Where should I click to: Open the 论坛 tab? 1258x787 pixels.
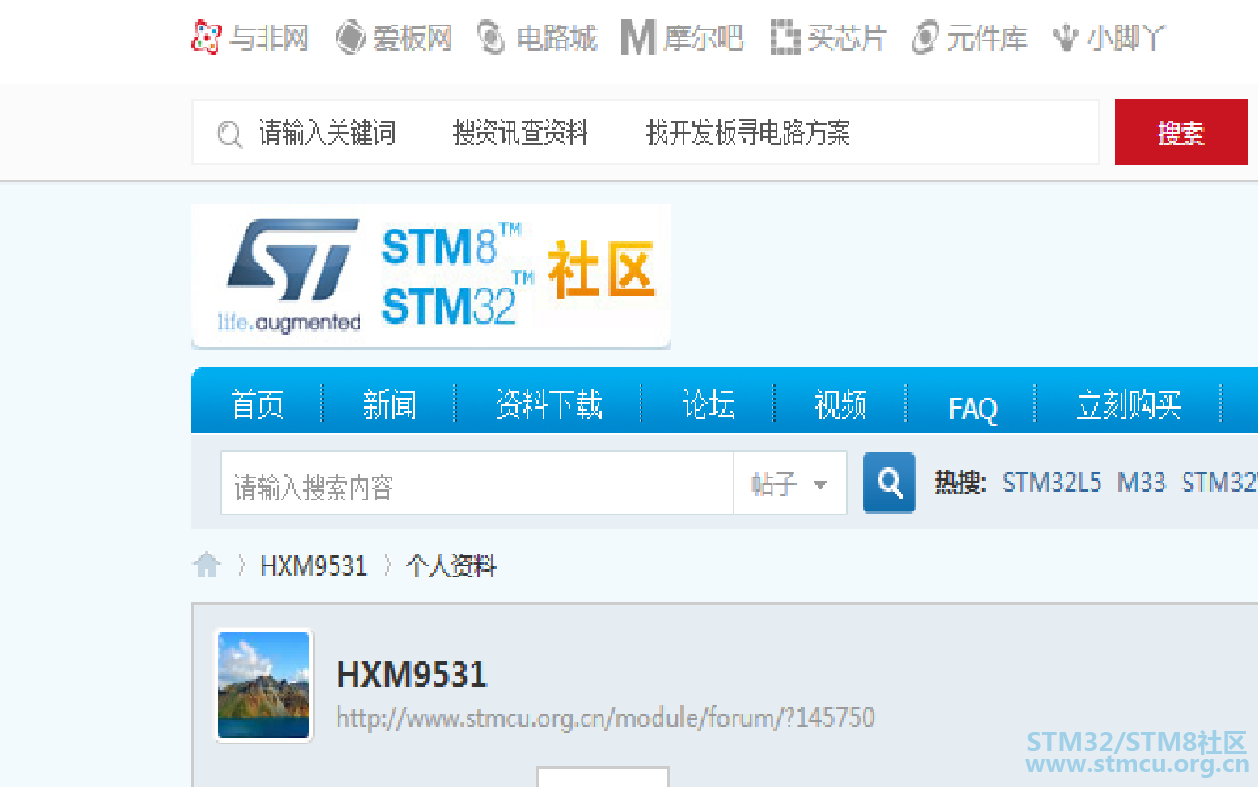pyautogui.click(x=708, y=405)
